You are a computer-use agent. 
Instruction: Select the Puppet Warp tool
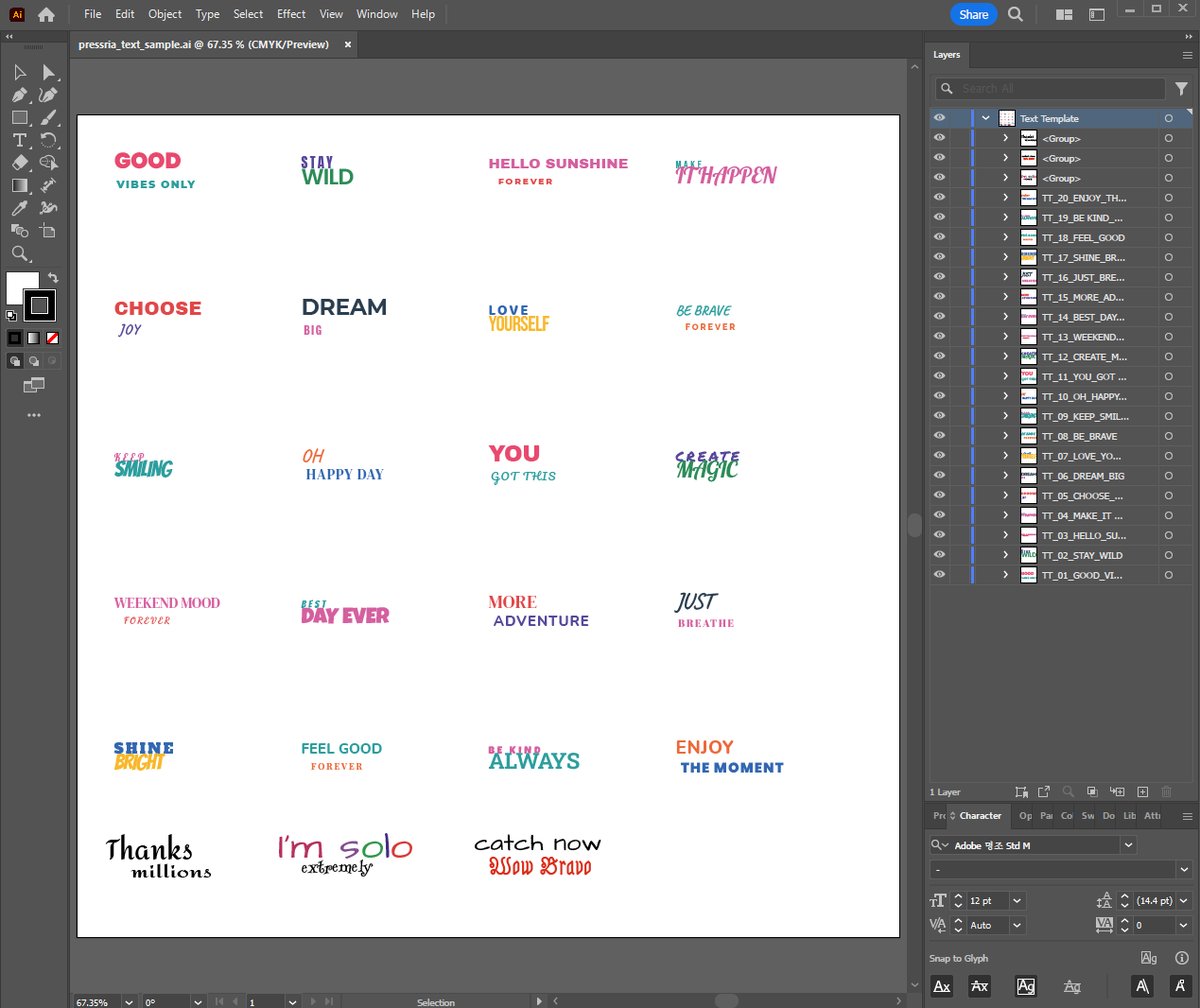point(48,208)
